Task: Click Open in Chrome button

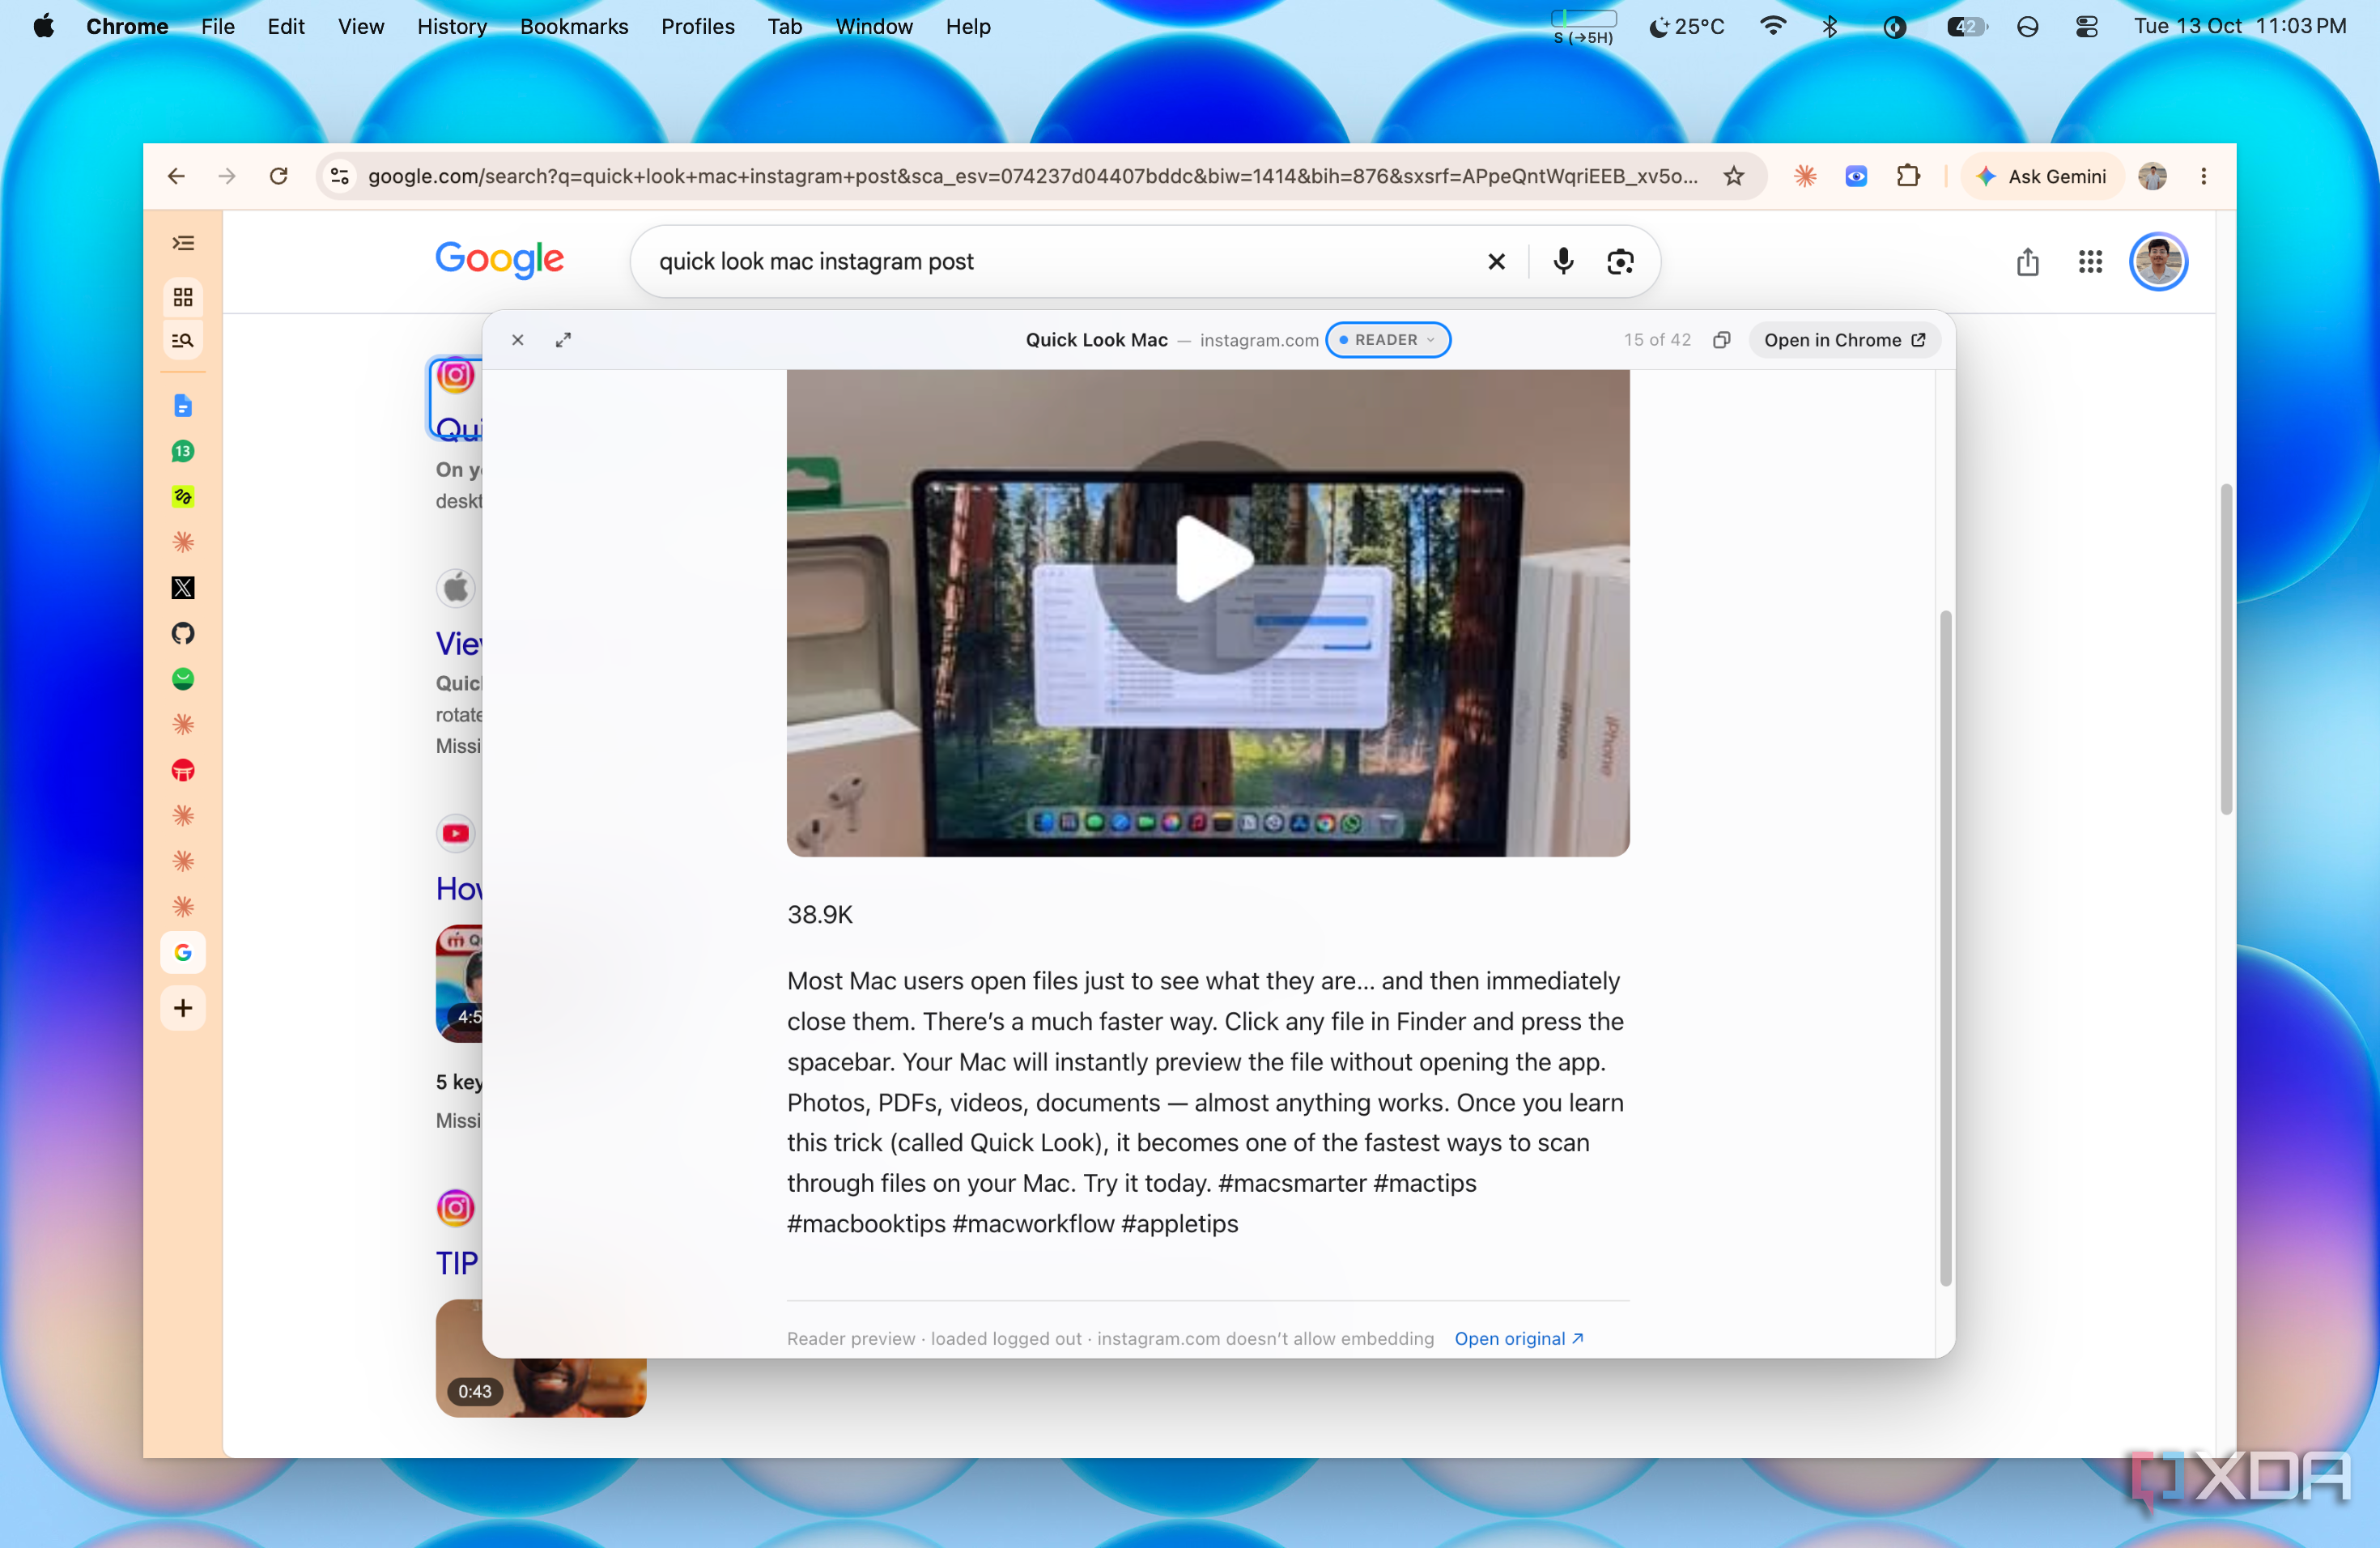Action: pos(1845,340)
